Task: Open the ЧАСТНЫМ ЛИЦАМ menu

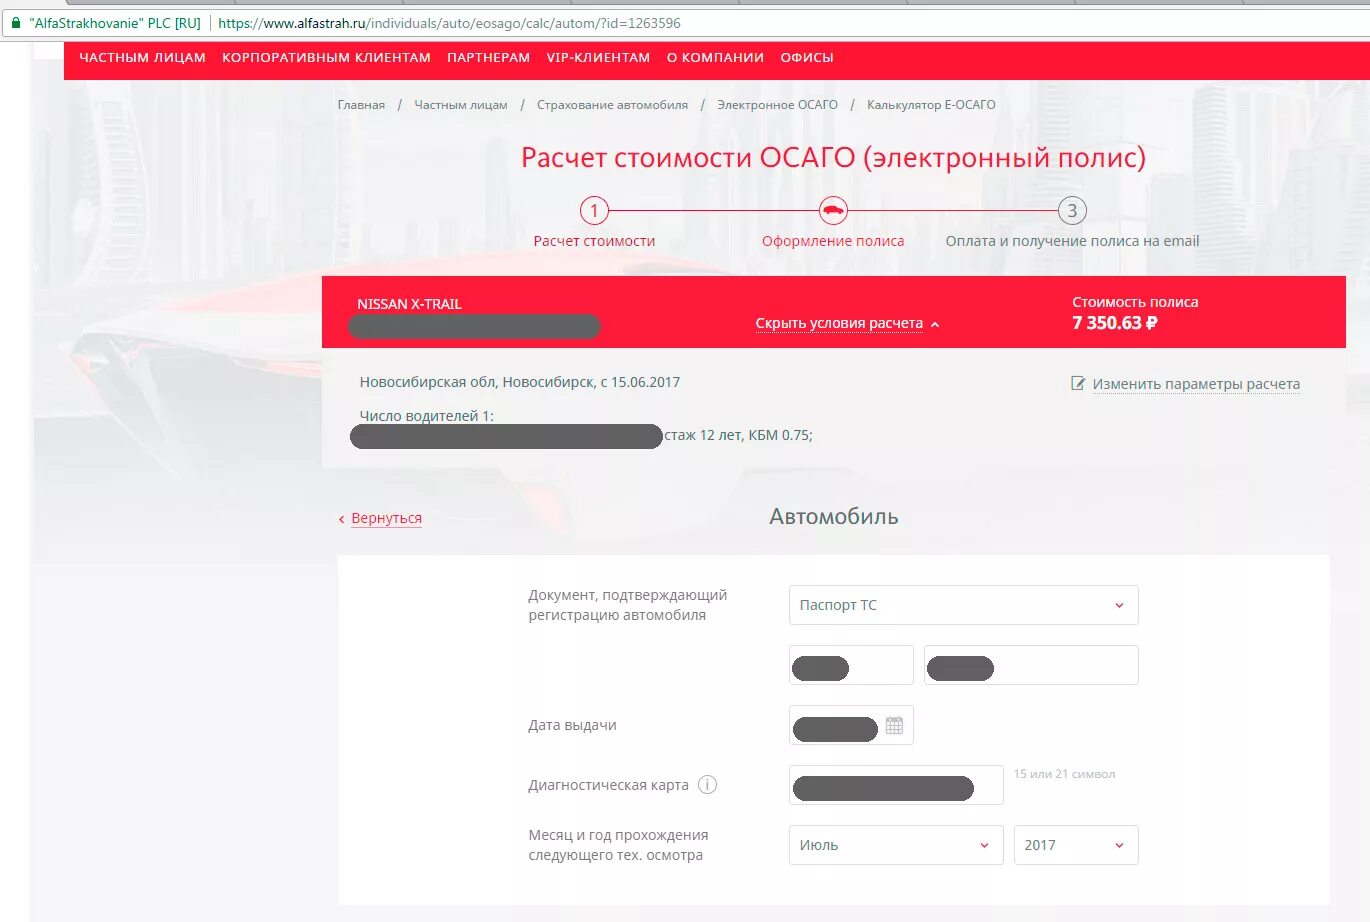Action: click(142, 58)
